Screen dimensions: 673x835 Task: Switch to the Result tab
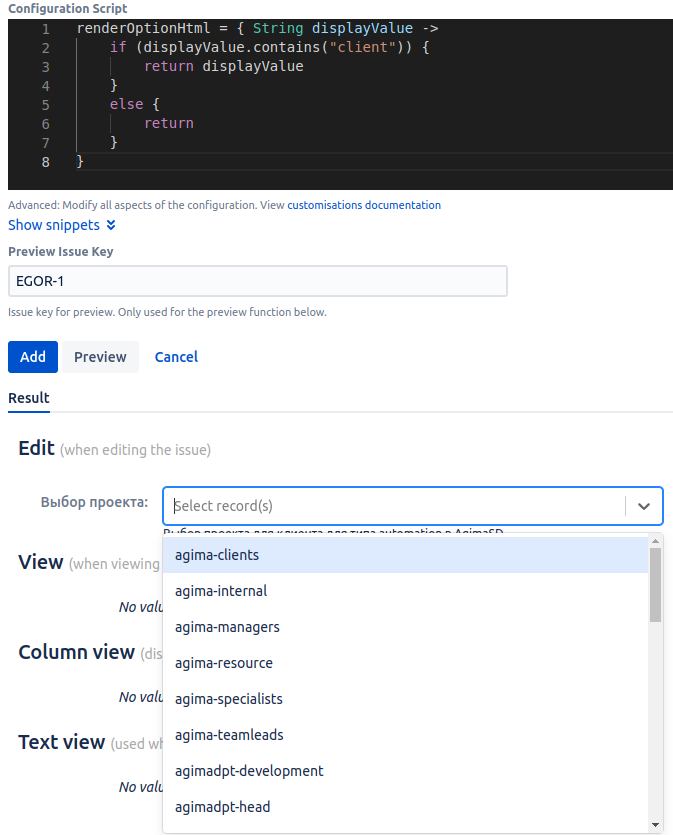(x=29, y=398)
